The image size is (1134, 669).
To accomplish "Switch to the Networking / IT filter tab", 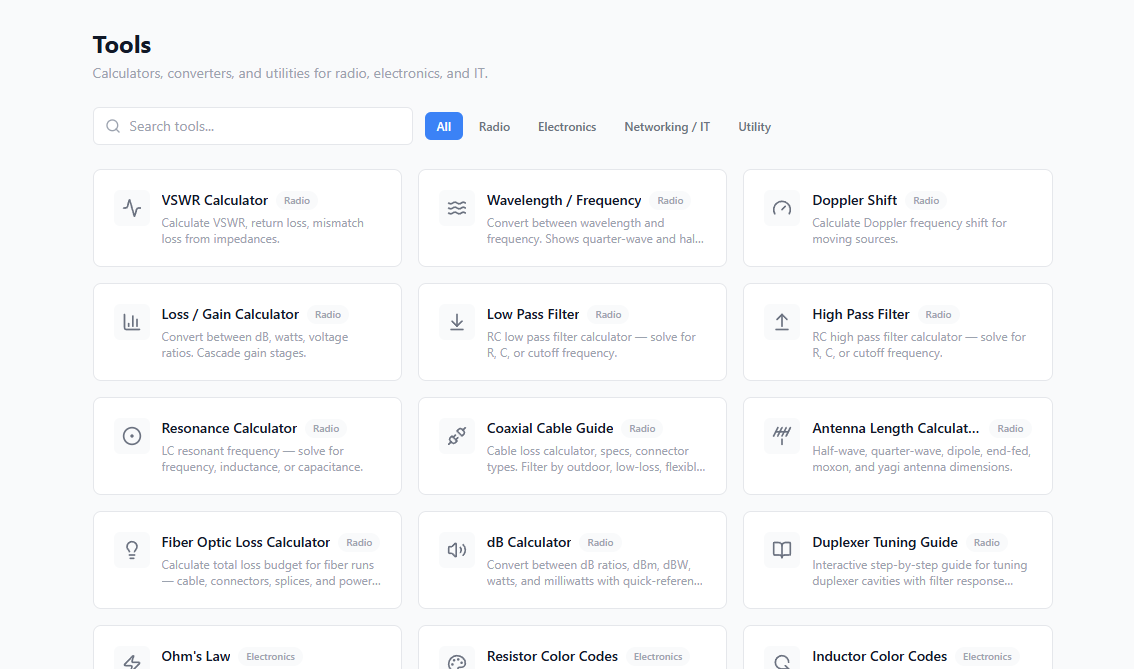I will pyautogui.click(x=666, y=126).
